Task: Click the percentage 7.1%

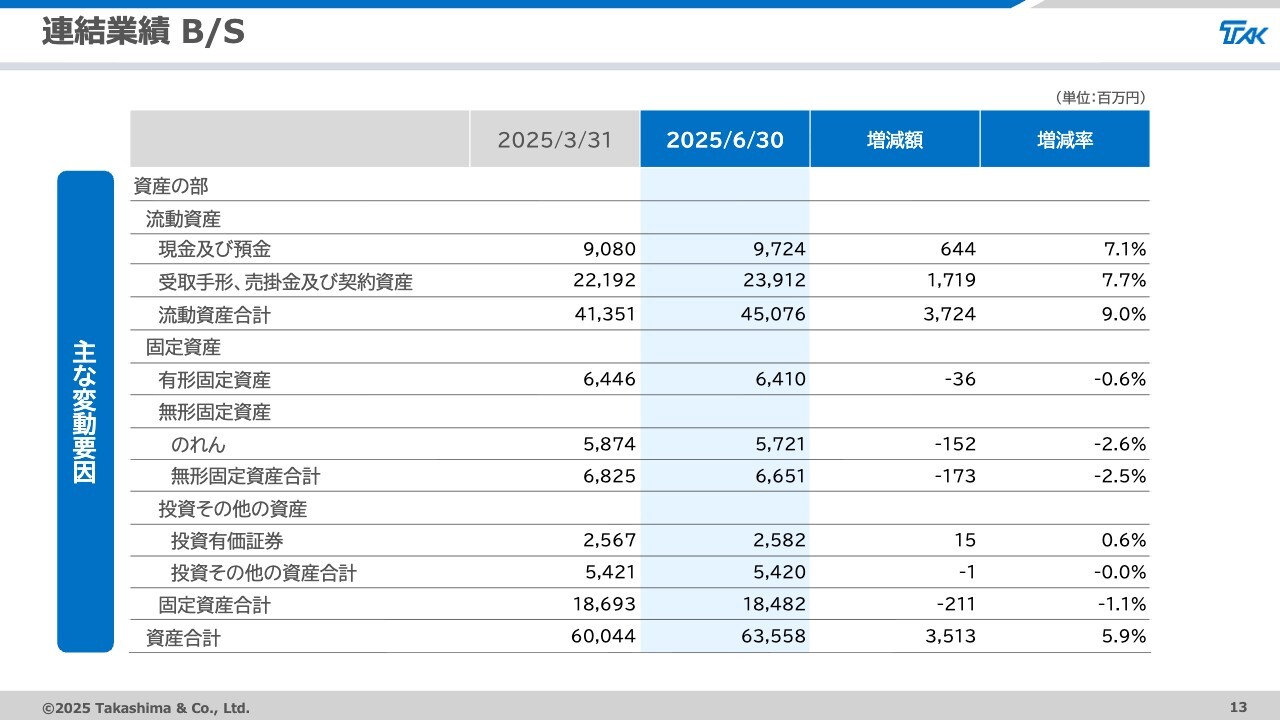Action: click(1124, 250)
